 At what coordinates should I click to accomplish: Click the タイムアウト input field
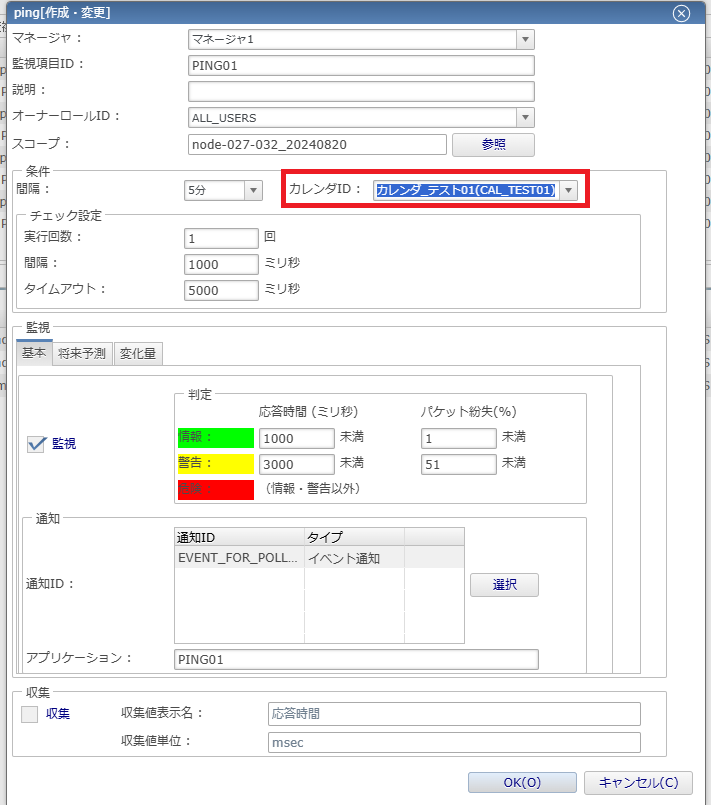tap(222, 290)
